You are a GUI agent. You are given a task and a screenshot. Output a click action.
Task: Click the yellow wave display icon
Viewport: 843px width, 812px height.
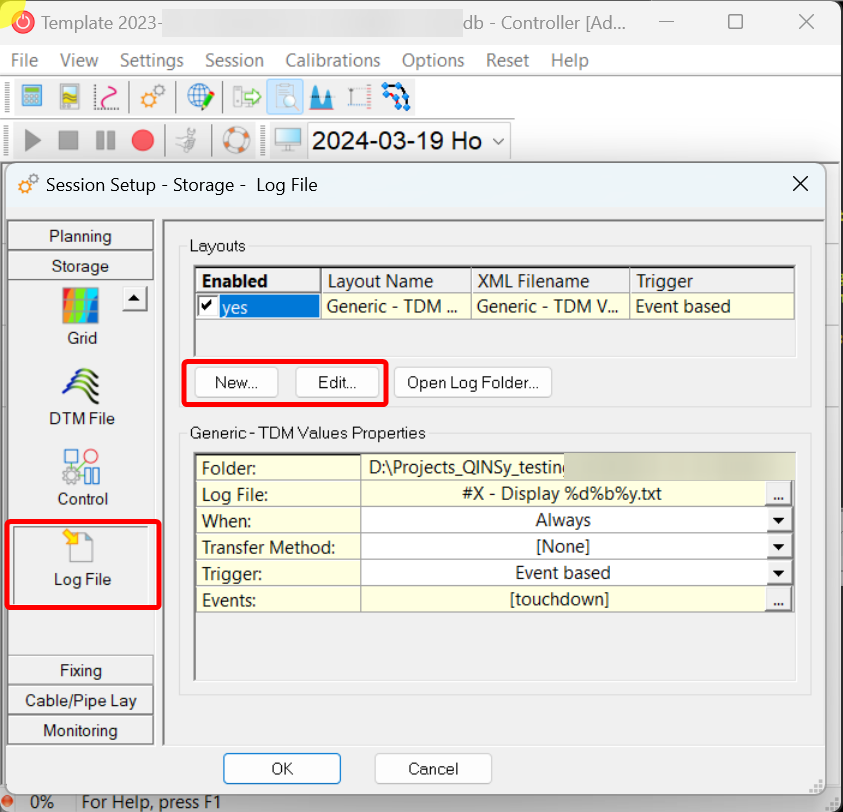tap(69, 97)
